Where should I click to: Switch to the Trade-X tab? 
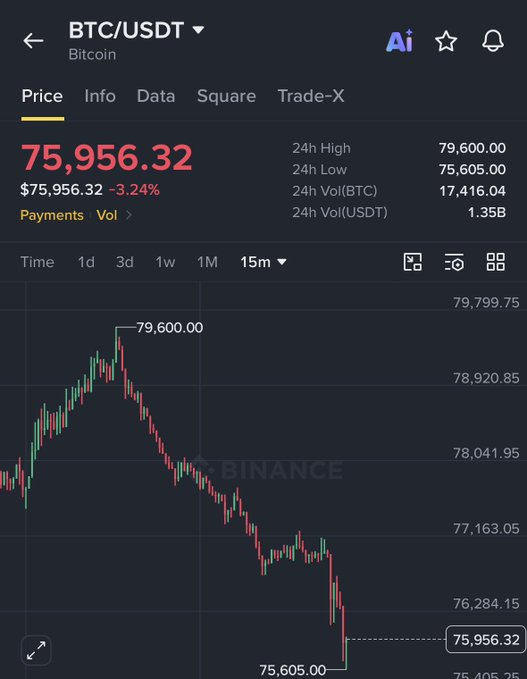coord(311,96)
